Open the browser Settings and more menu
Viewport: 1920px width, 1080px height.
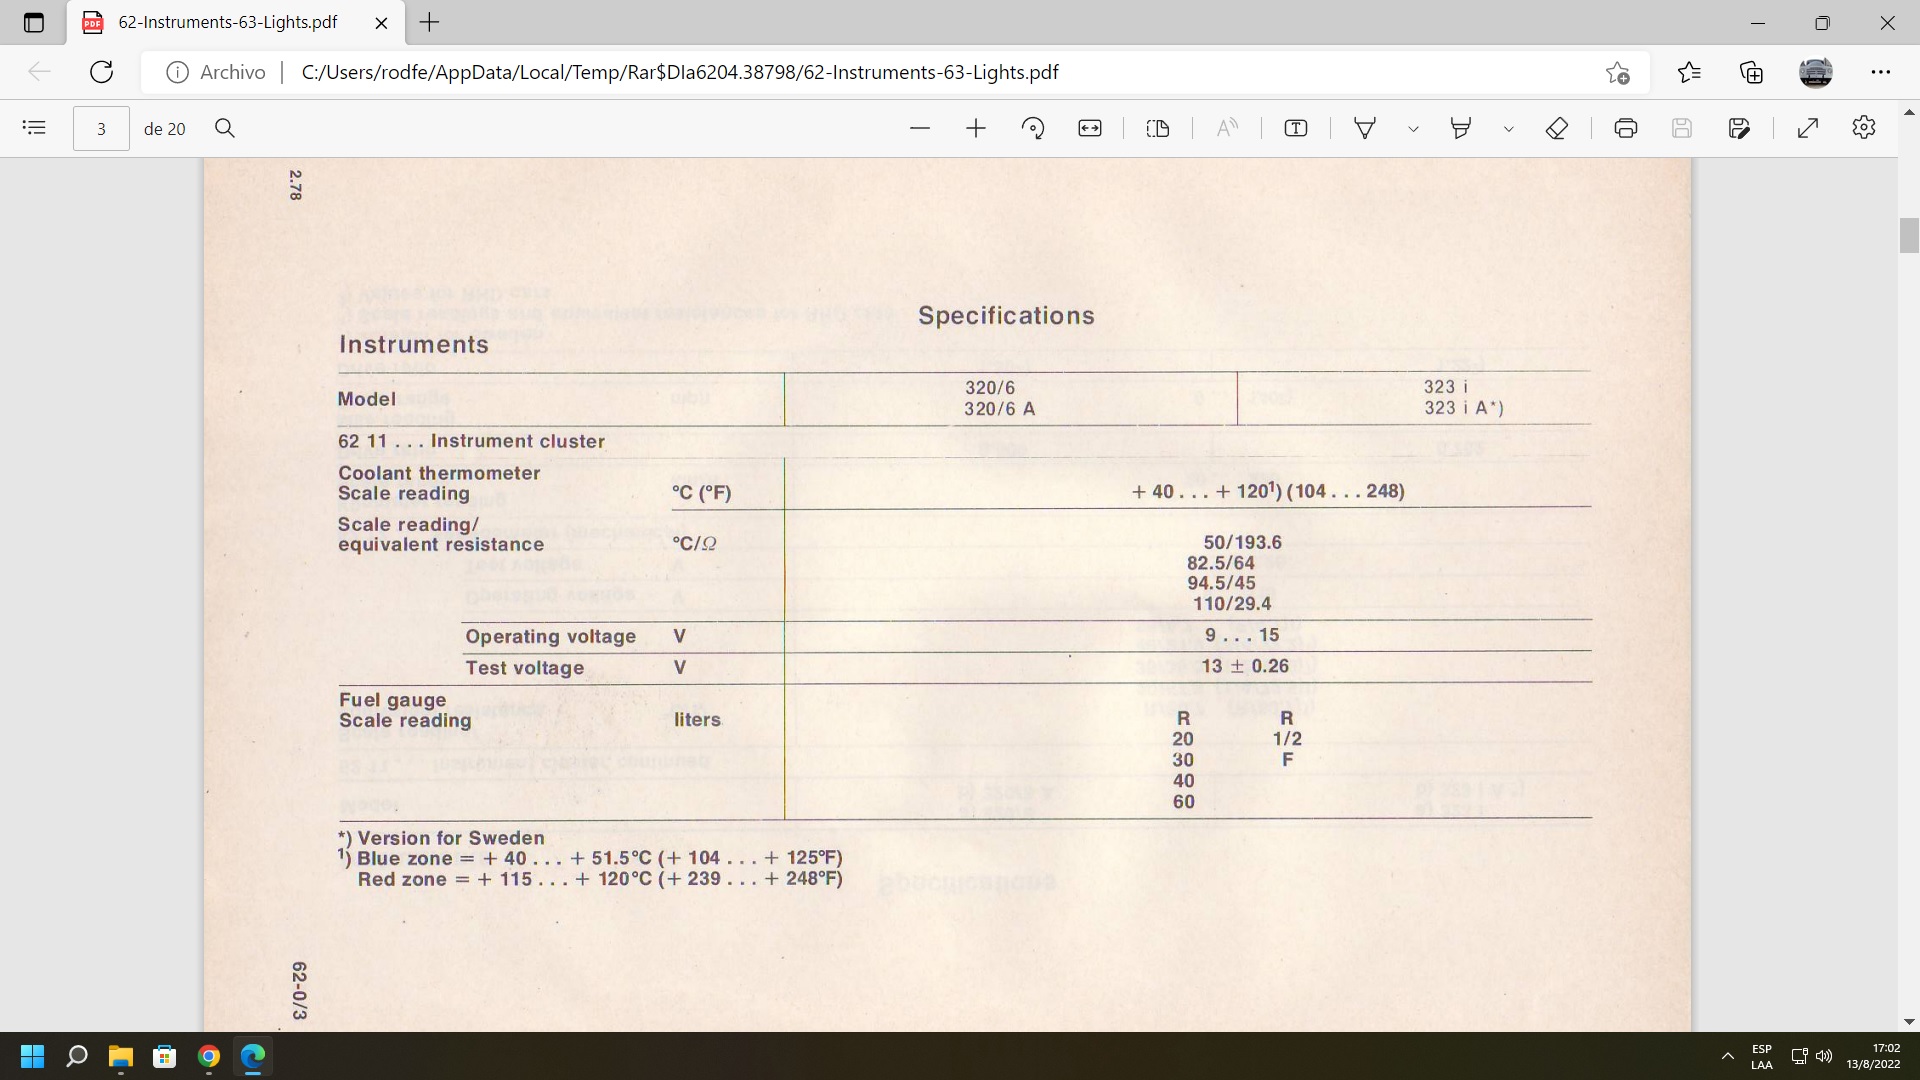[1880, 72]
